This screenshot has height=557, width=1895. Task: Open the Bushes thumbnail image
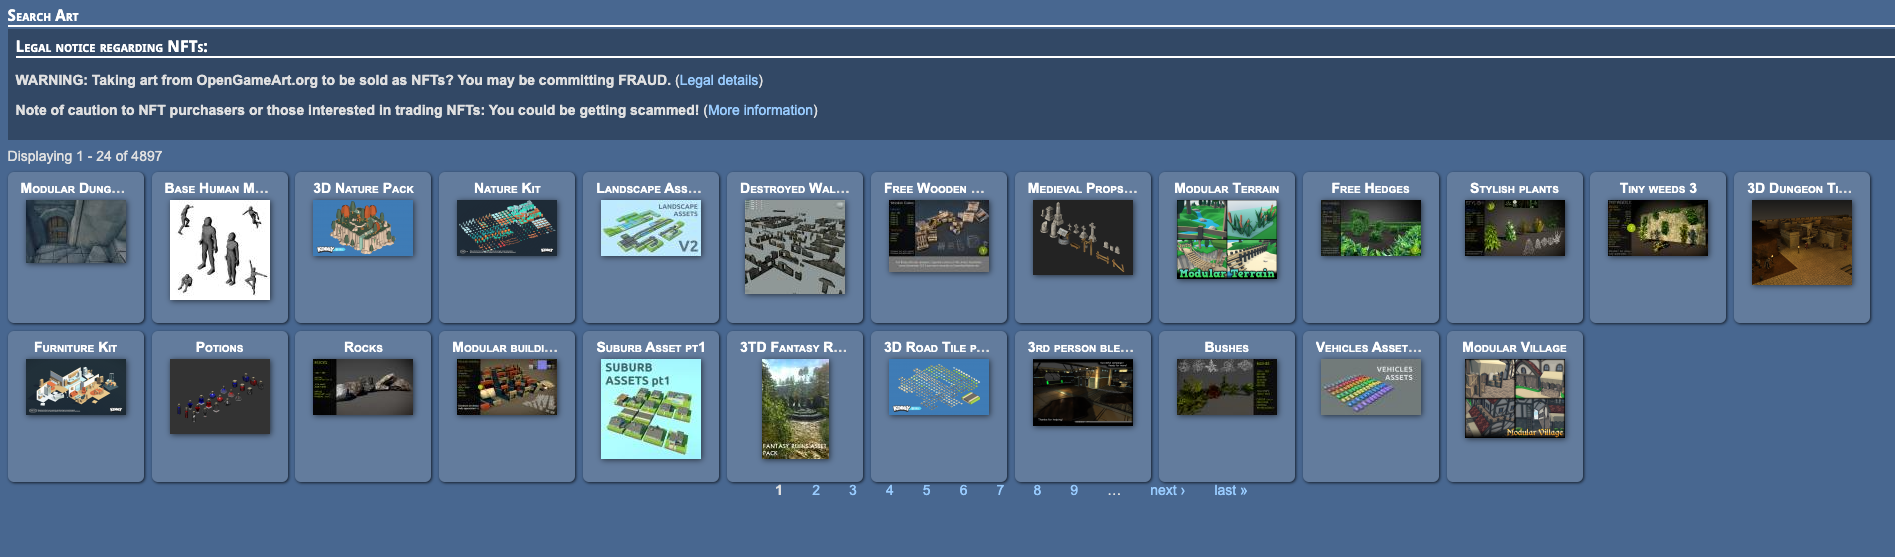(x=1227, y=386)
